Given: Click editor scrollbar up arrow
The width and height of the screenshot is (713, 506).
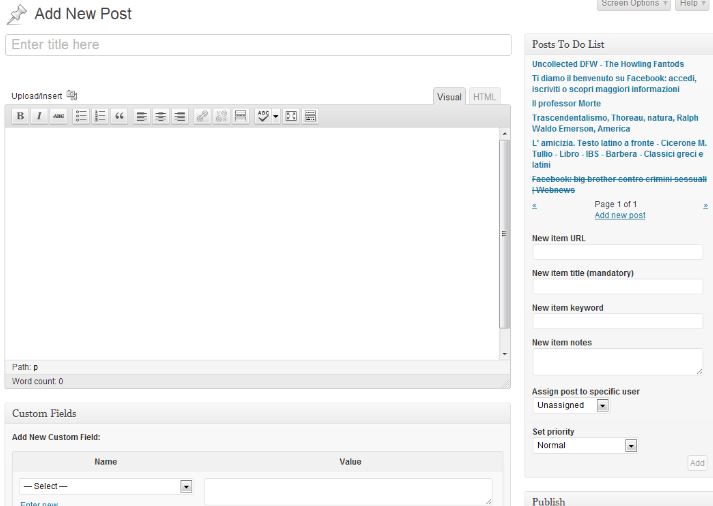Looking at the screenshot, I should (x=504, y=134).
